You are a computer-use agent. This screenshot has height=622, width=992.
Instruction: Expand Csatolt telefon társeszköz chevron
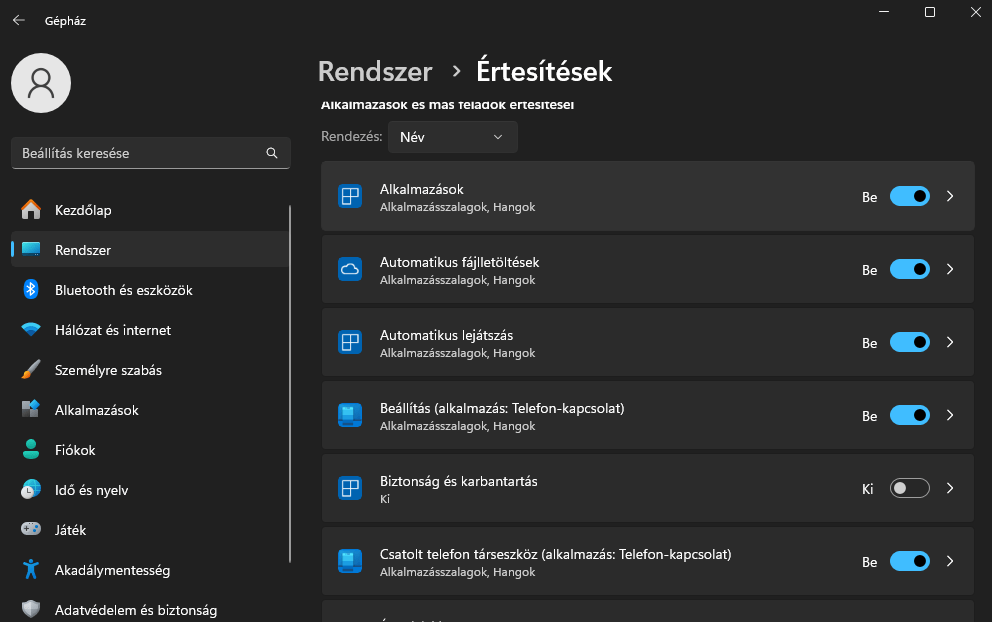pos(950,561)
